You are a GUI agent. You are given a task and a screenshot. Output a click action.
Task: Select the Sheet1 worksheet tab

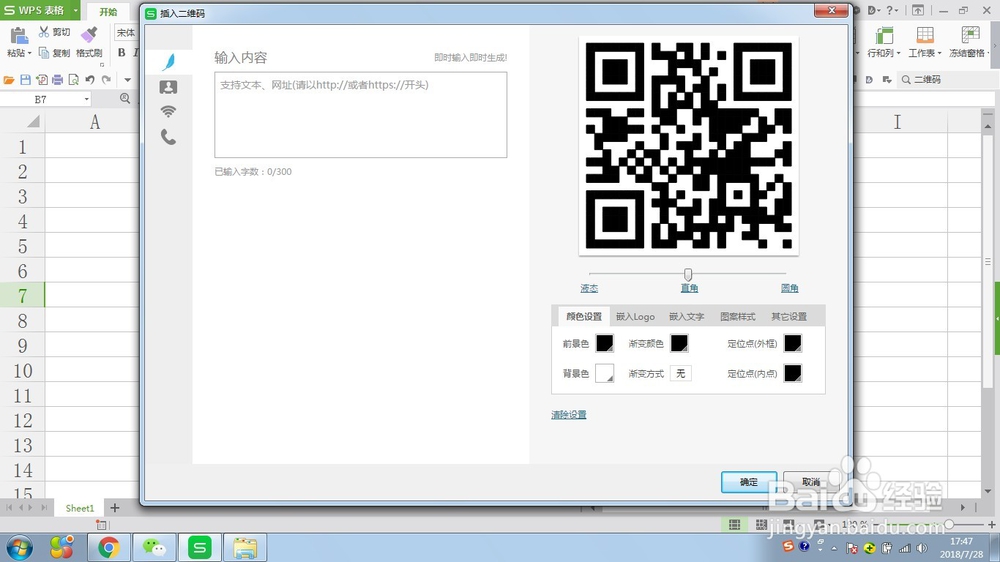pyautogui.click(x=80, y=508)
